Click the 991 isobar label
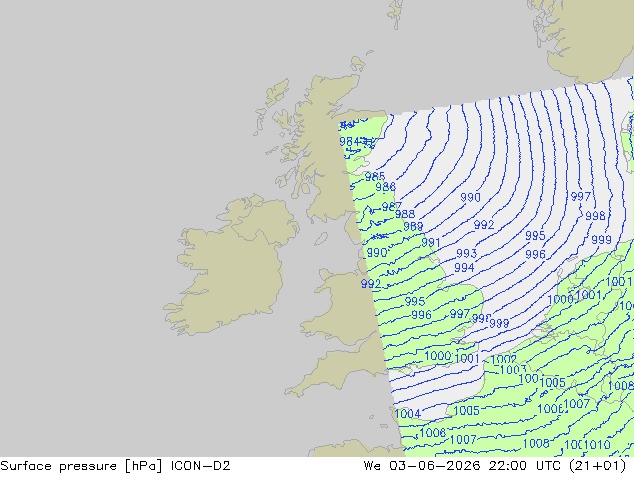Viewport: 634px width, 490px height. tap(431, 243)
